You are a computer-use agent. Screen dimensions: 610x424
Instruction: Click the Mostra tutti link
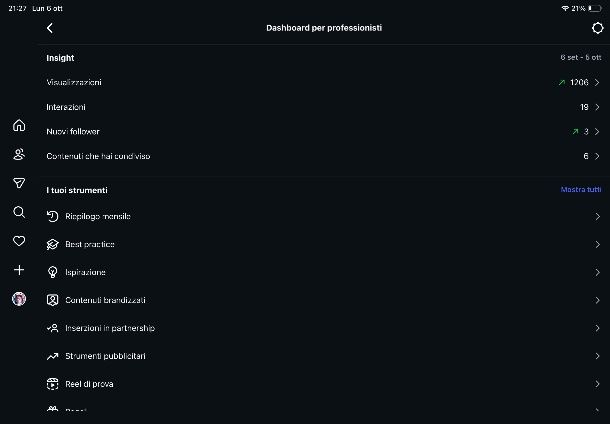580,190
